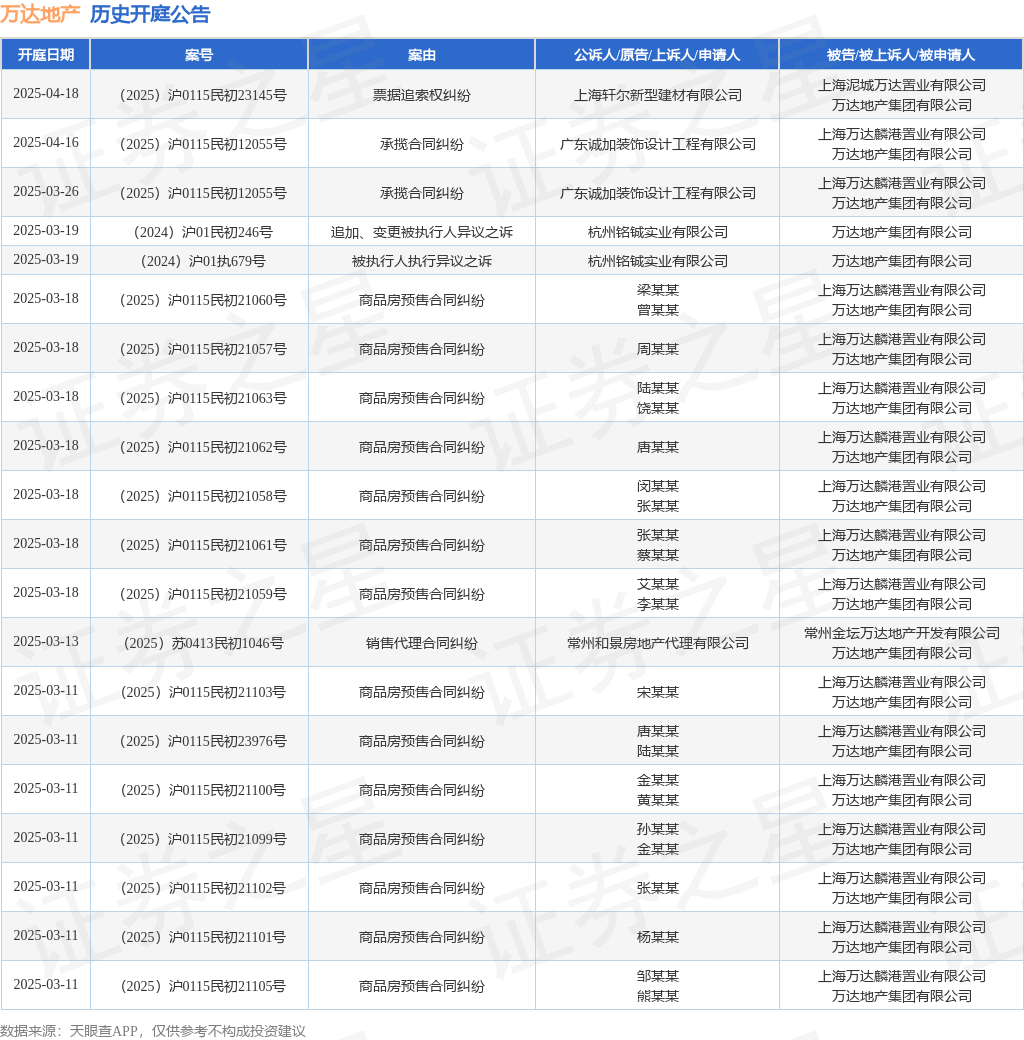Click the 万达地产 title text
1024x1040 pixels.
coord(40,14)
